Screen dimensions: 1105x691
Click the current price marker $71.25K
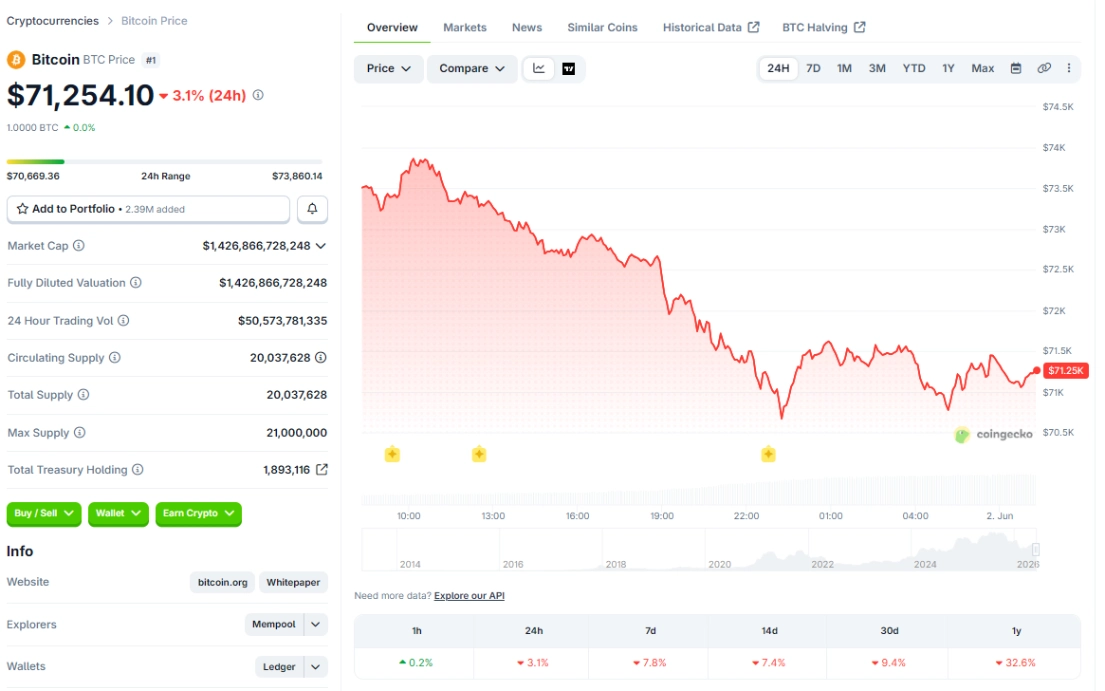point(1065,371)
